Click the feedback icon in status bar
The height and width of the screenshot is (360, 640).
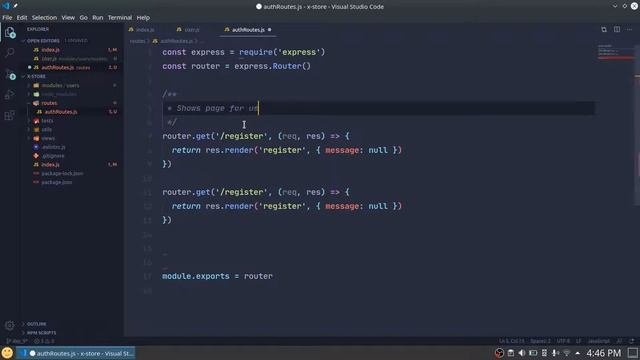coord(620,341)
